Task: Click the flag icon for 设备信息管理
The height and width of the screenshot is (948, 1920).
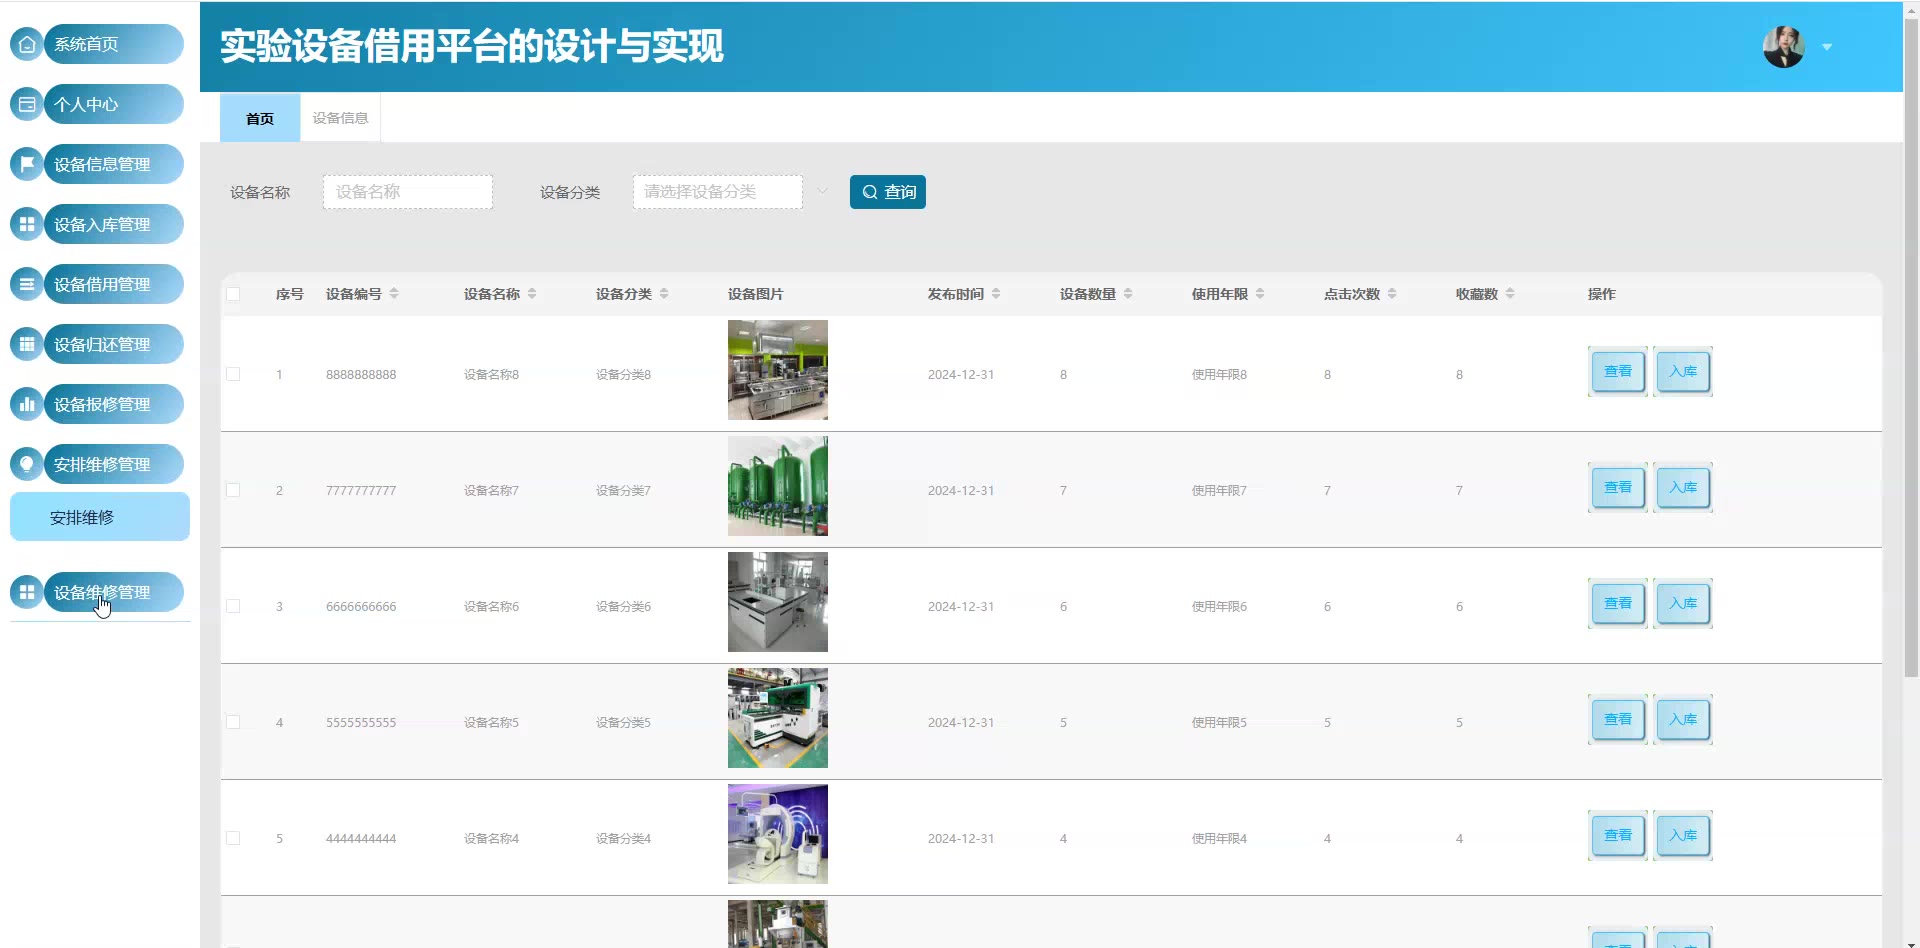Action: coord(27,164)
